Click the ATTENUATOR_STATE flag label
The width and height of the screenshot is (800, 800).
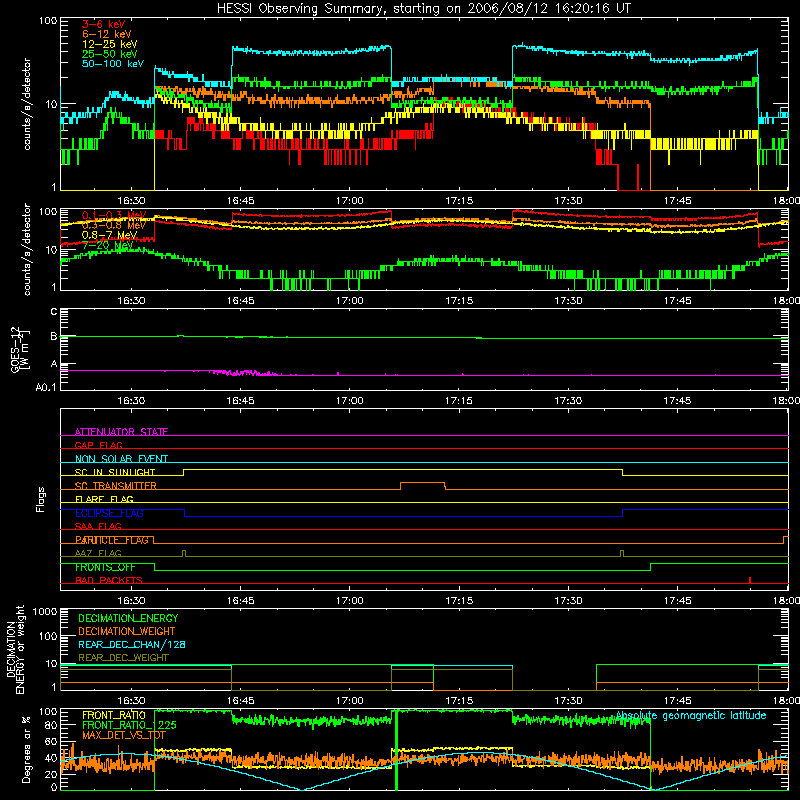pyautogui.click(x=121, y=432)
